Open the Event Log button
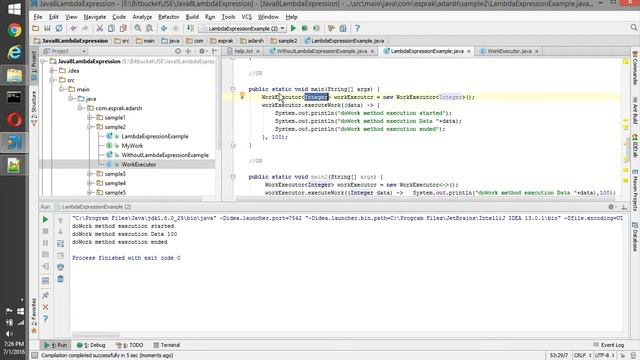640x360 pixels. (x=609, y=345)
